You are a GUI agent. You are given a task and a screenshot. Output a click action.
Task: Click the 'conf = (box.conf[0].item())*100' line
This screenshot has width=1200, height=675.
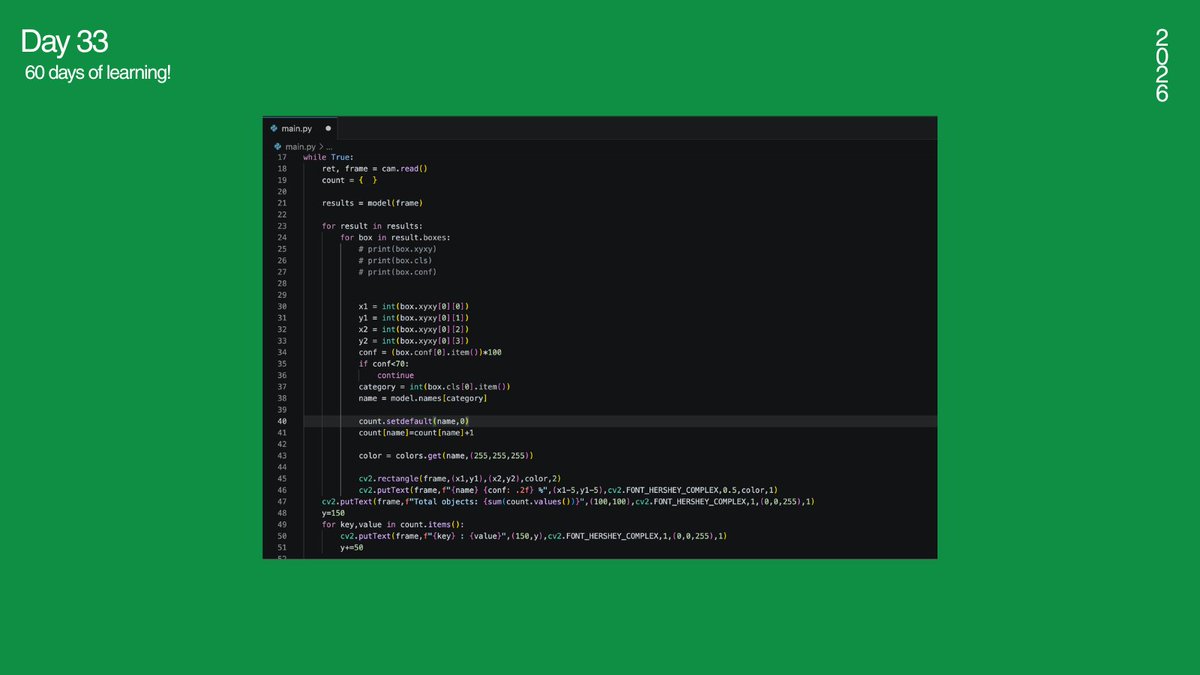tap(430, 352)
